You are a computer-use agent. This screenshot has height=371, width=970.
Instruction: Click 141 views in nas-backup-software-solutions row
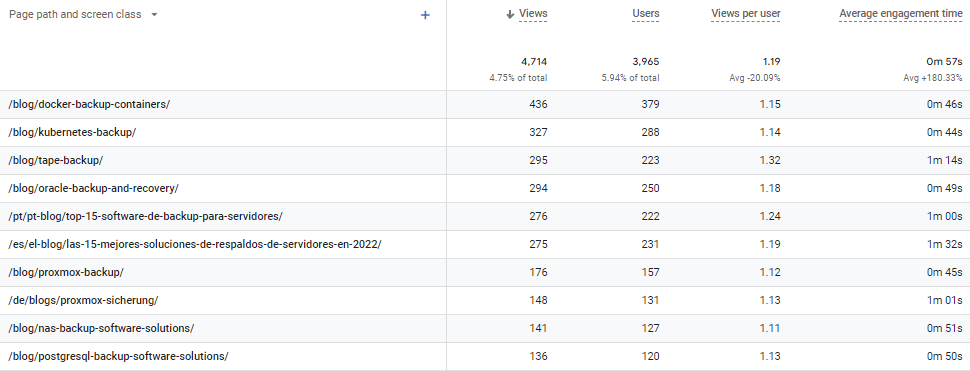(x=539, y=328)
